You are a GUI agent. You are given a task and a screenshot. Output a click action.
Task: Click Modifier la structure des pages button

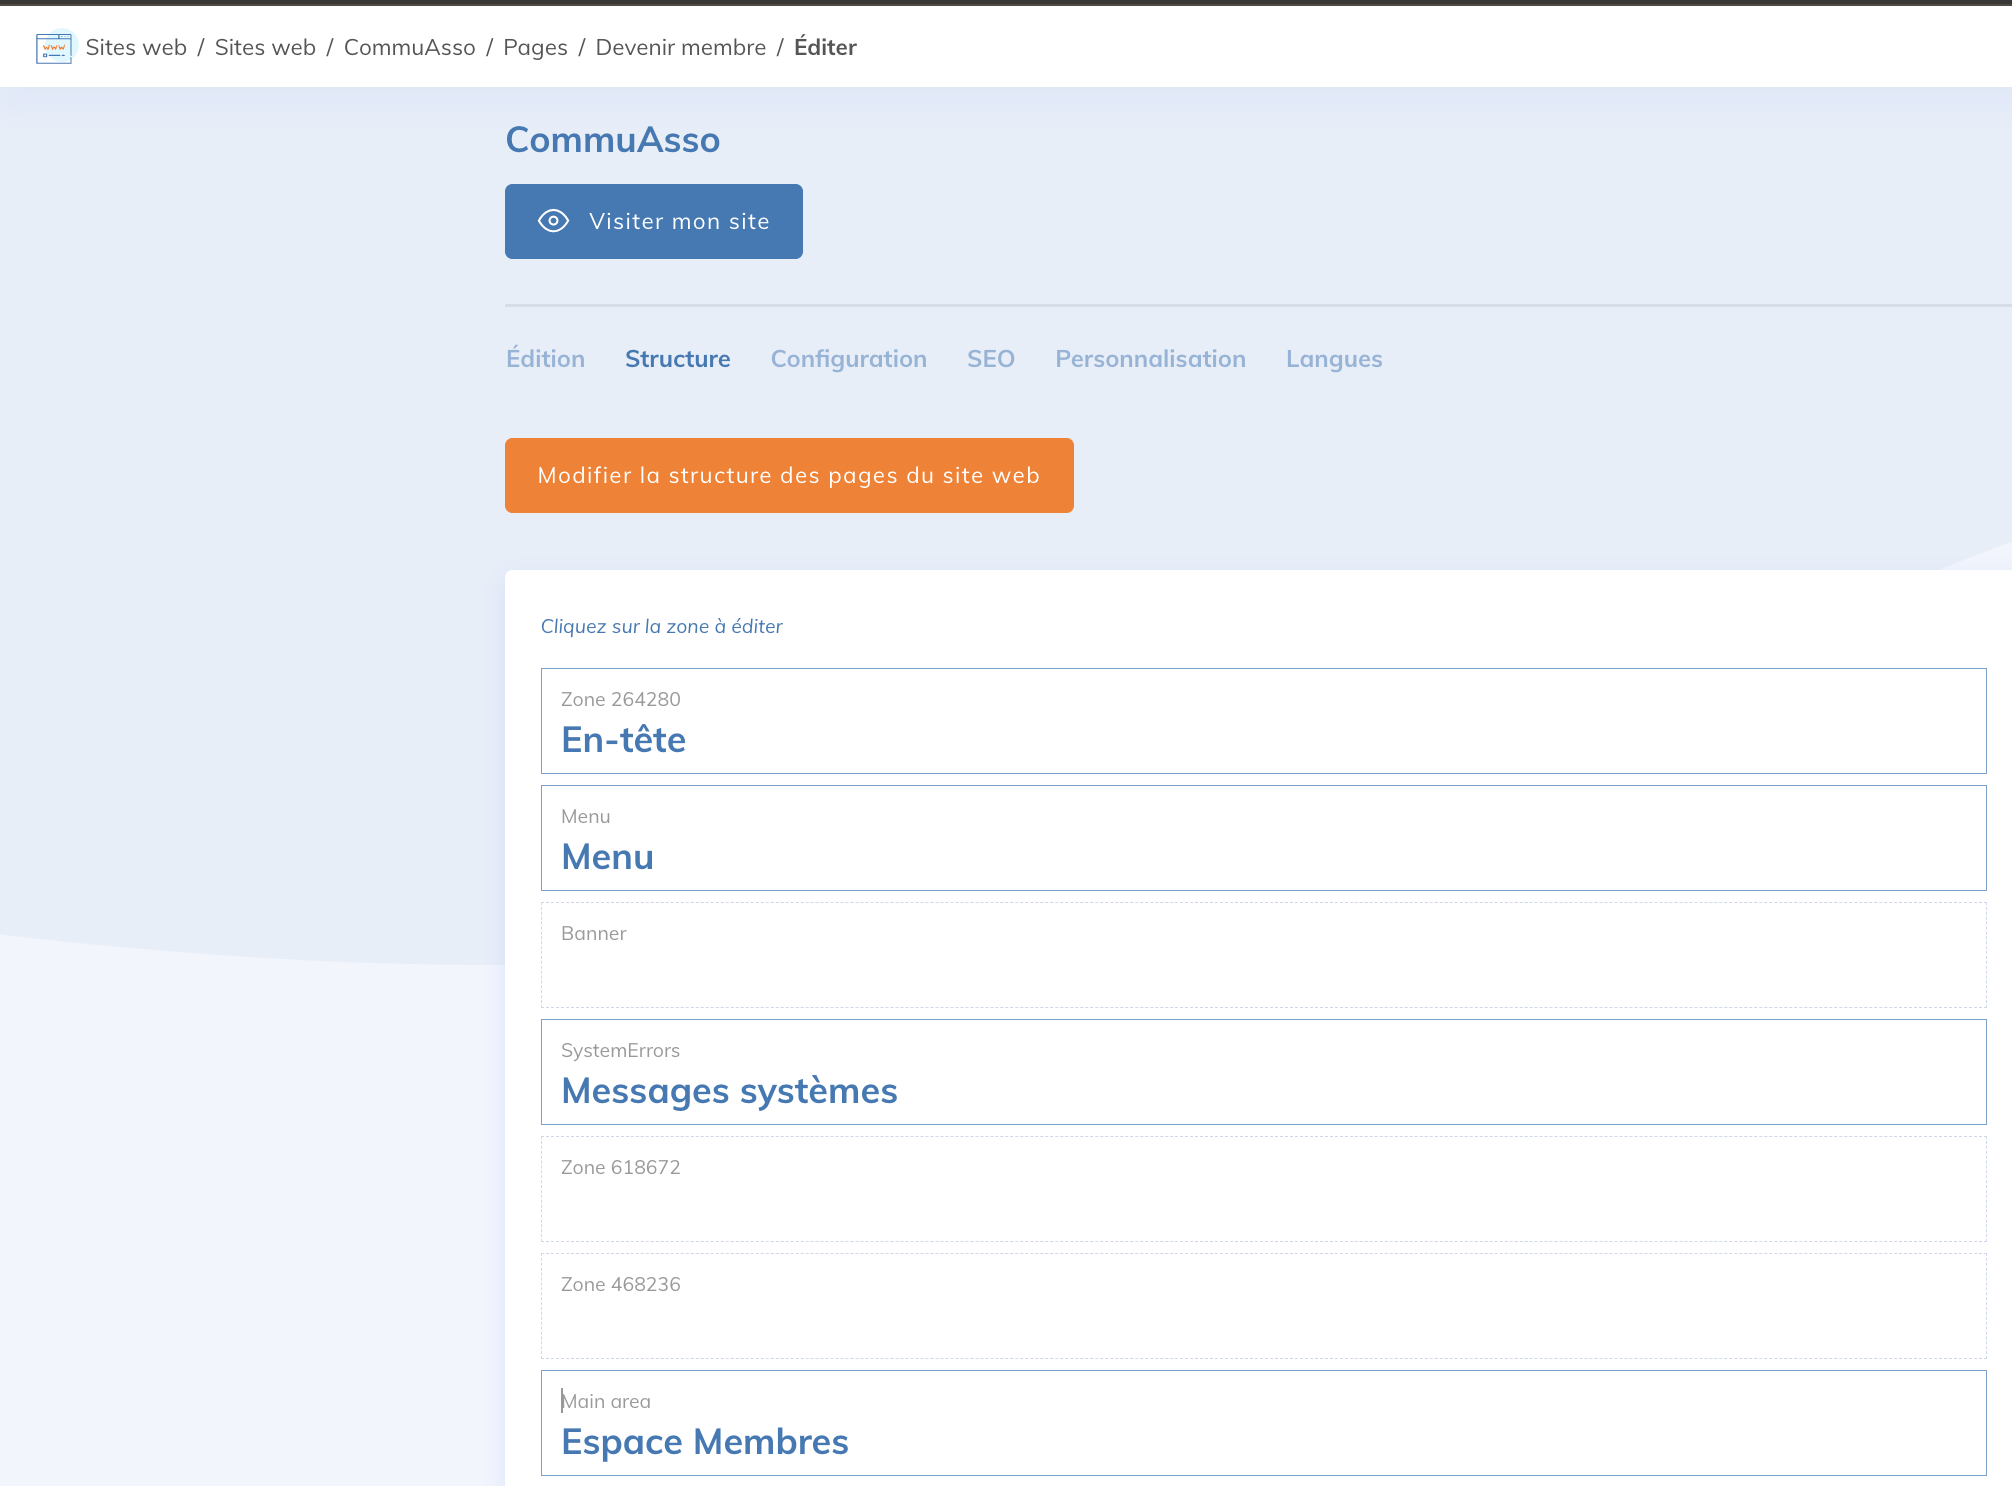coord(788,476)
